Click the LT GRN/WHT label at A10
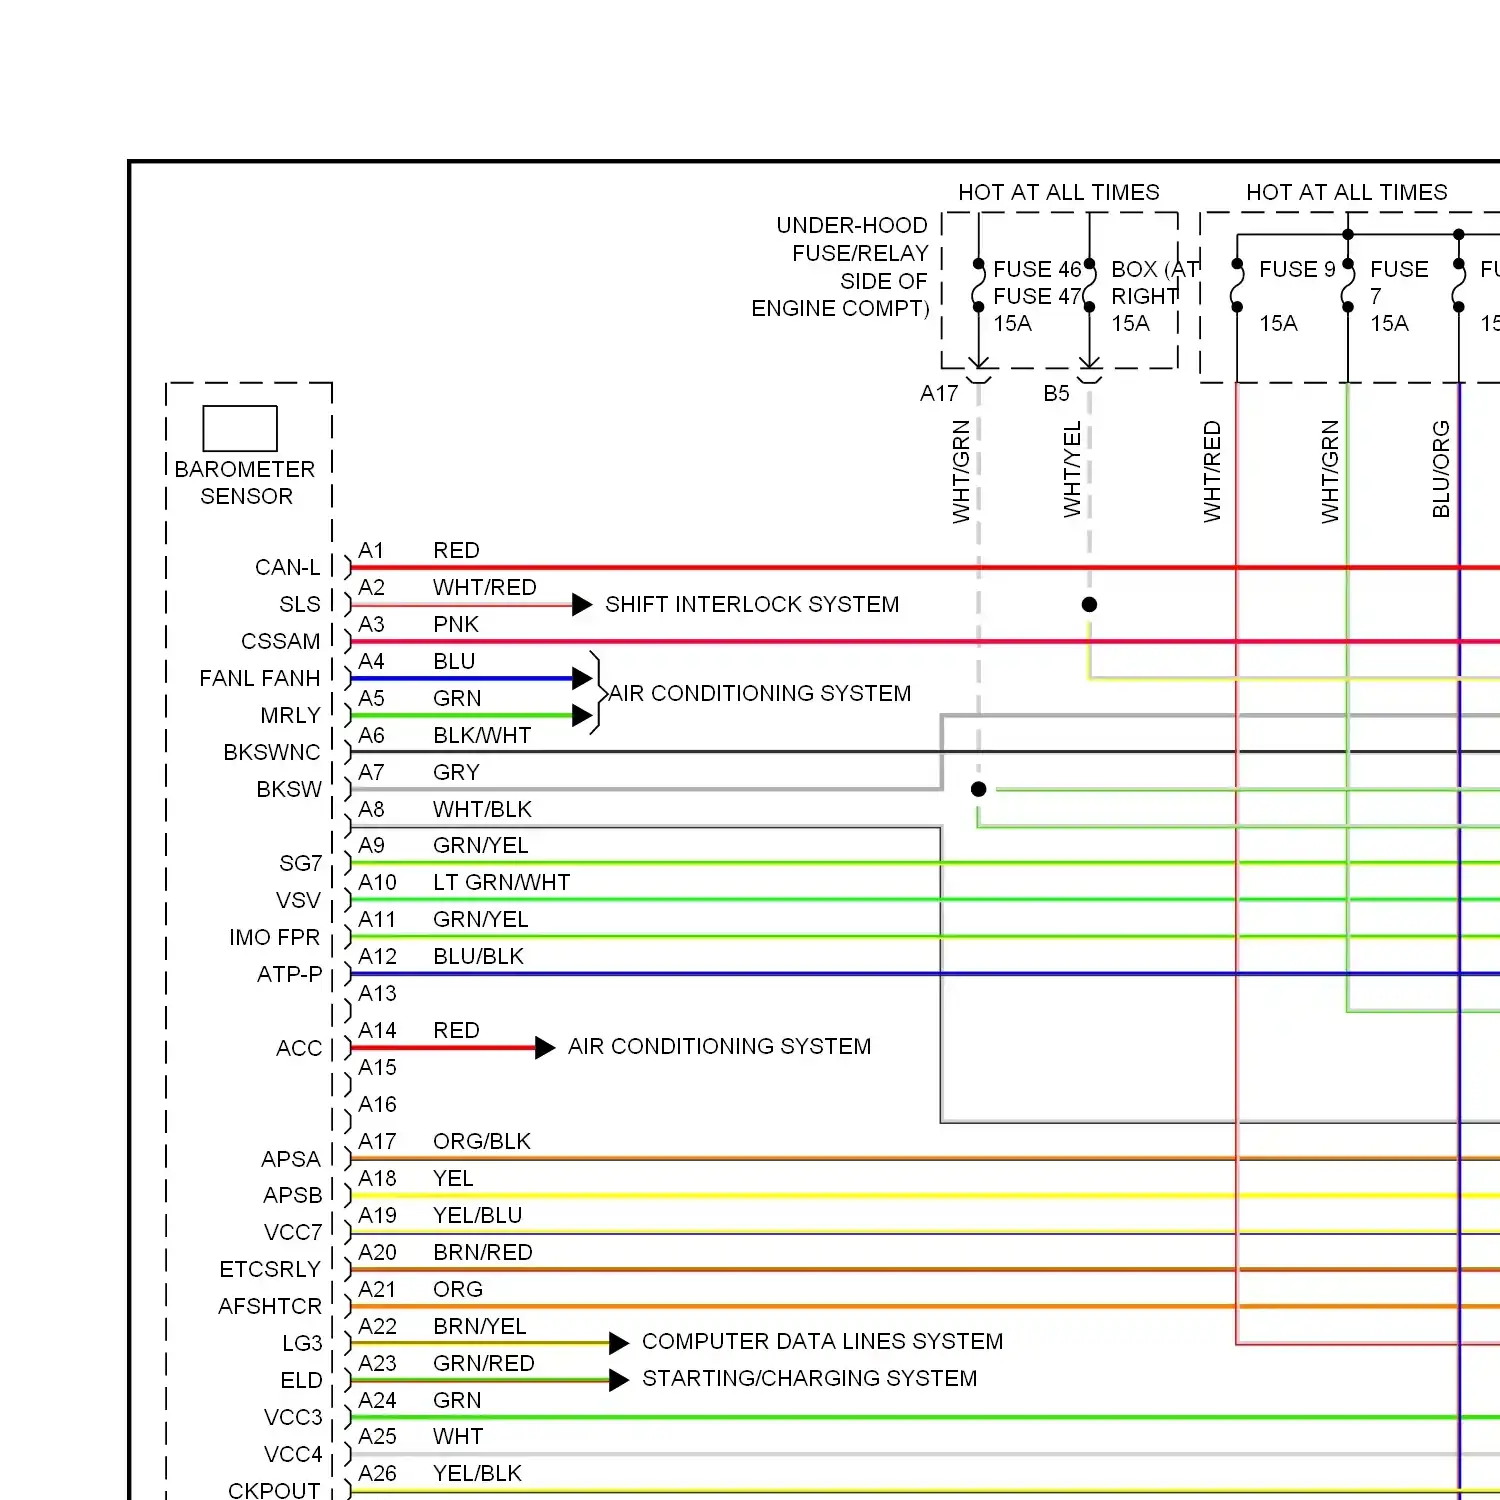The image size is (1500, 1500). coord(502,882)
